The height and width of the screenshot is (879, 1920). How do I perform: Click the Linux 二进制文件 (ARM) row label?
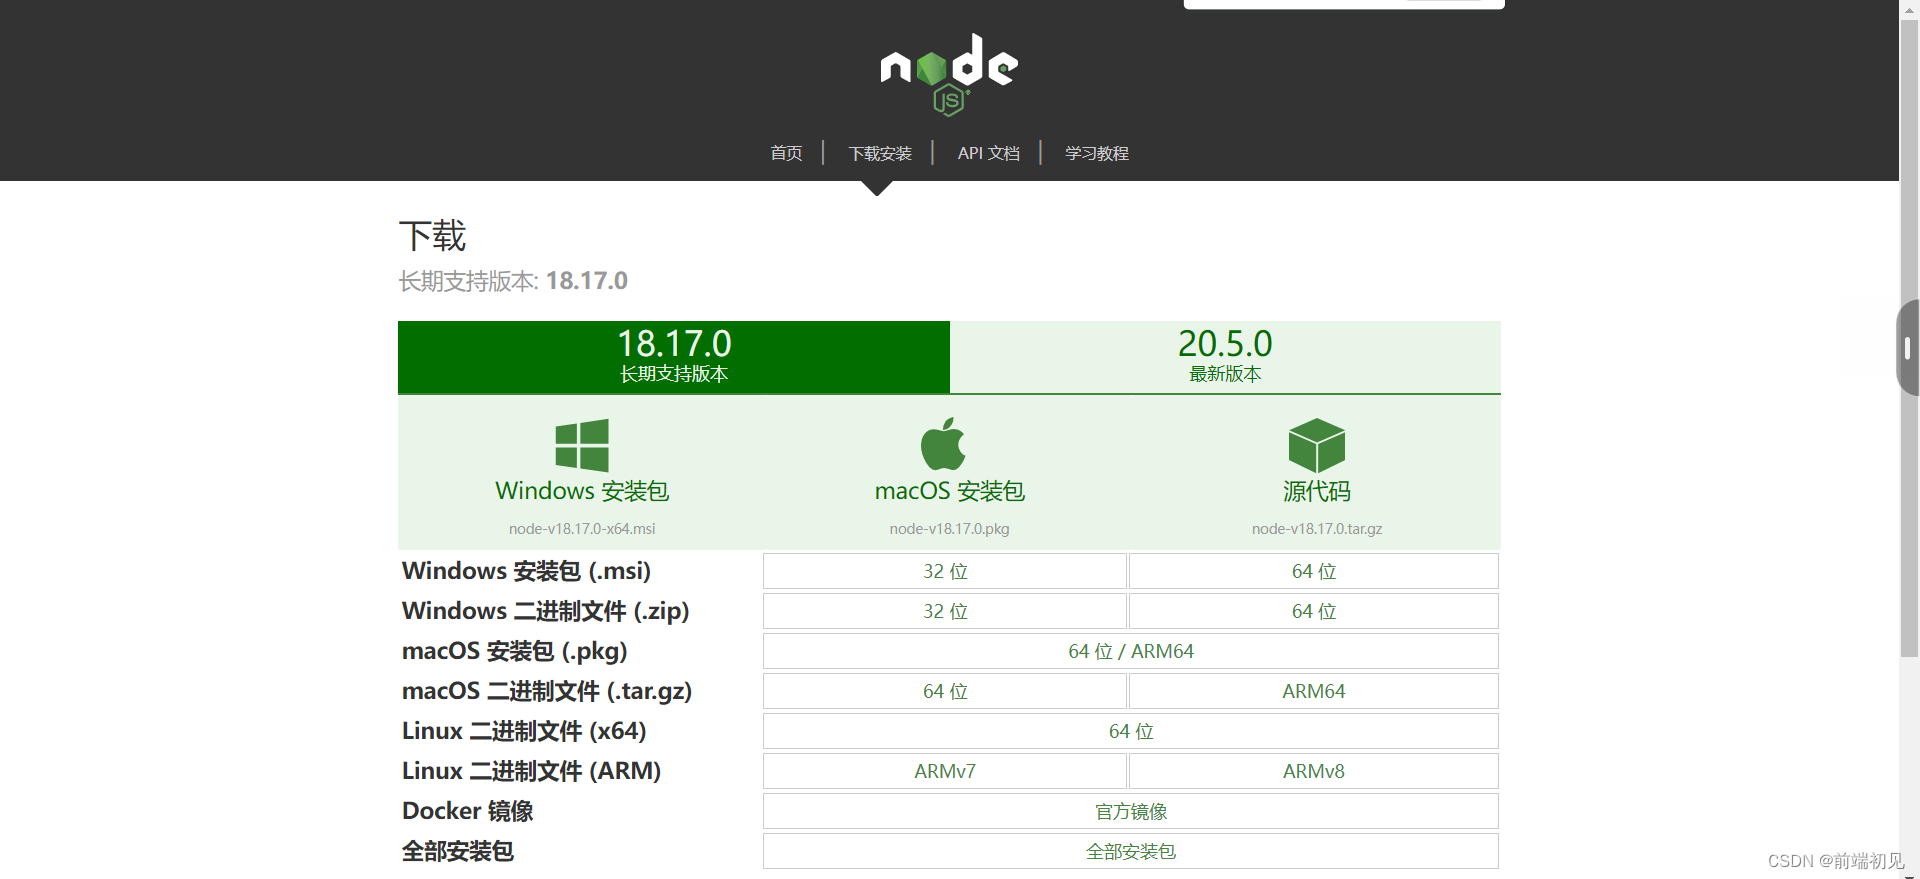point(531,771)
